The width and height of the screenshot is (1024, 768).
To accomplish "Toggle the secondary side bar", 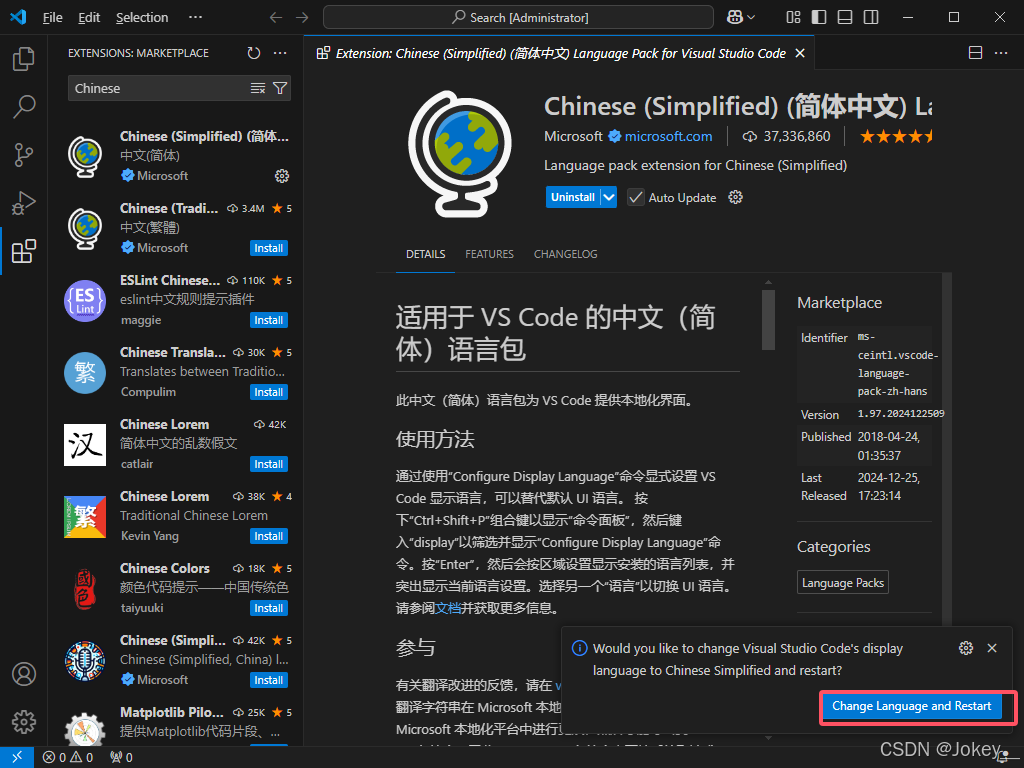I will (871, 18).
